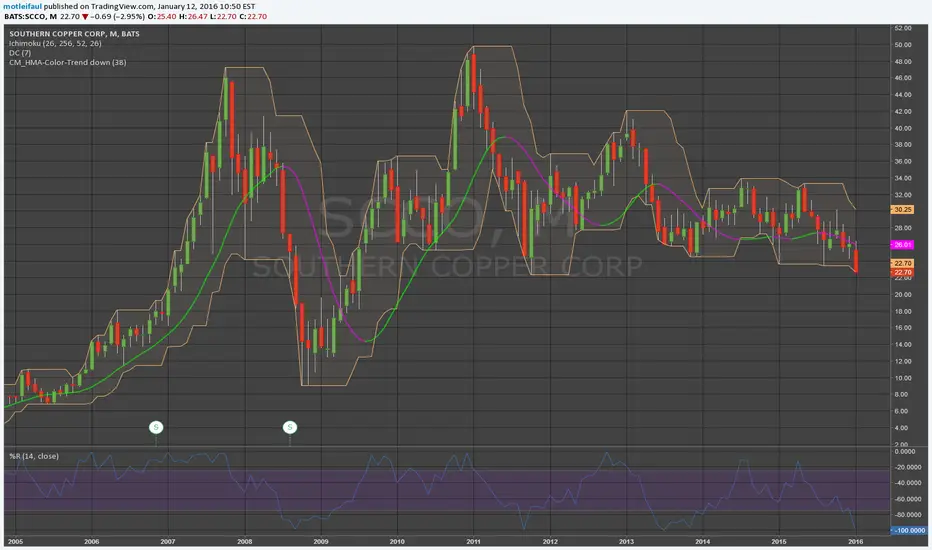Click the 2006 label on time axis
Image resolution: width=932 pixels, height=550 pixels.
point(92,542)
